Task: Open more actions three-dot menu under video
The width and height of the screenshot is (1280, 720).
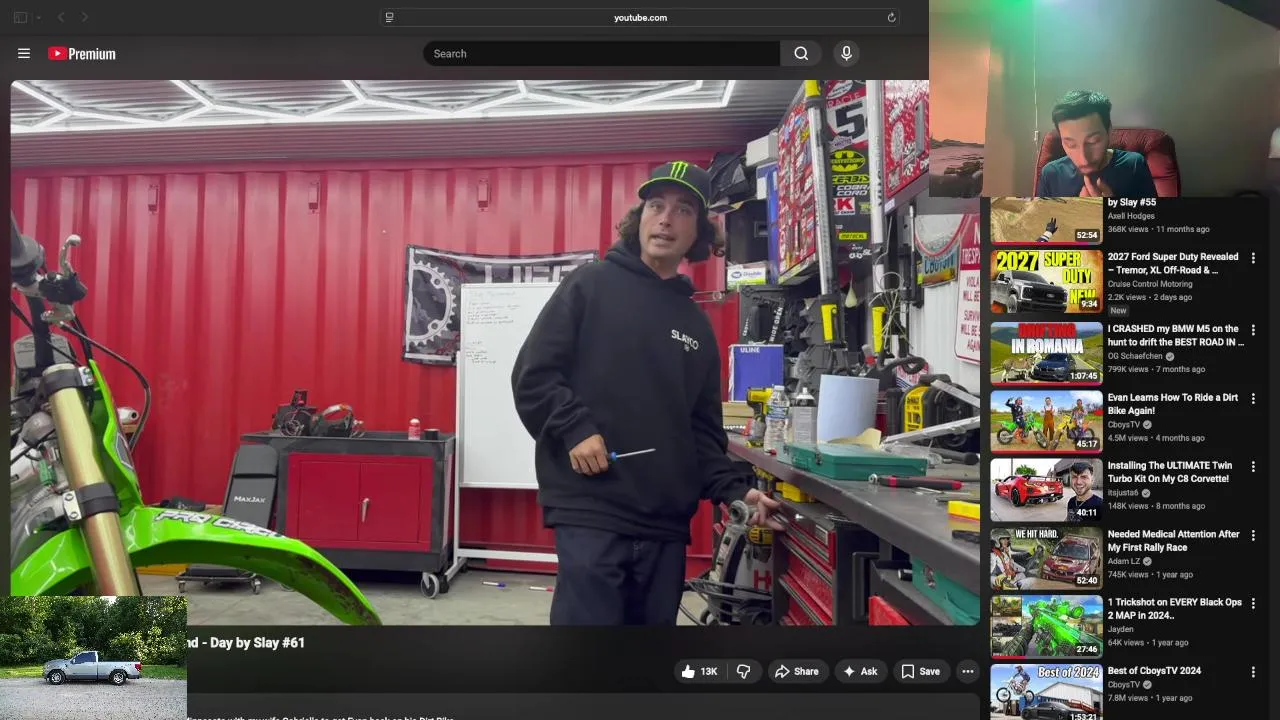Action: point(967,672)
